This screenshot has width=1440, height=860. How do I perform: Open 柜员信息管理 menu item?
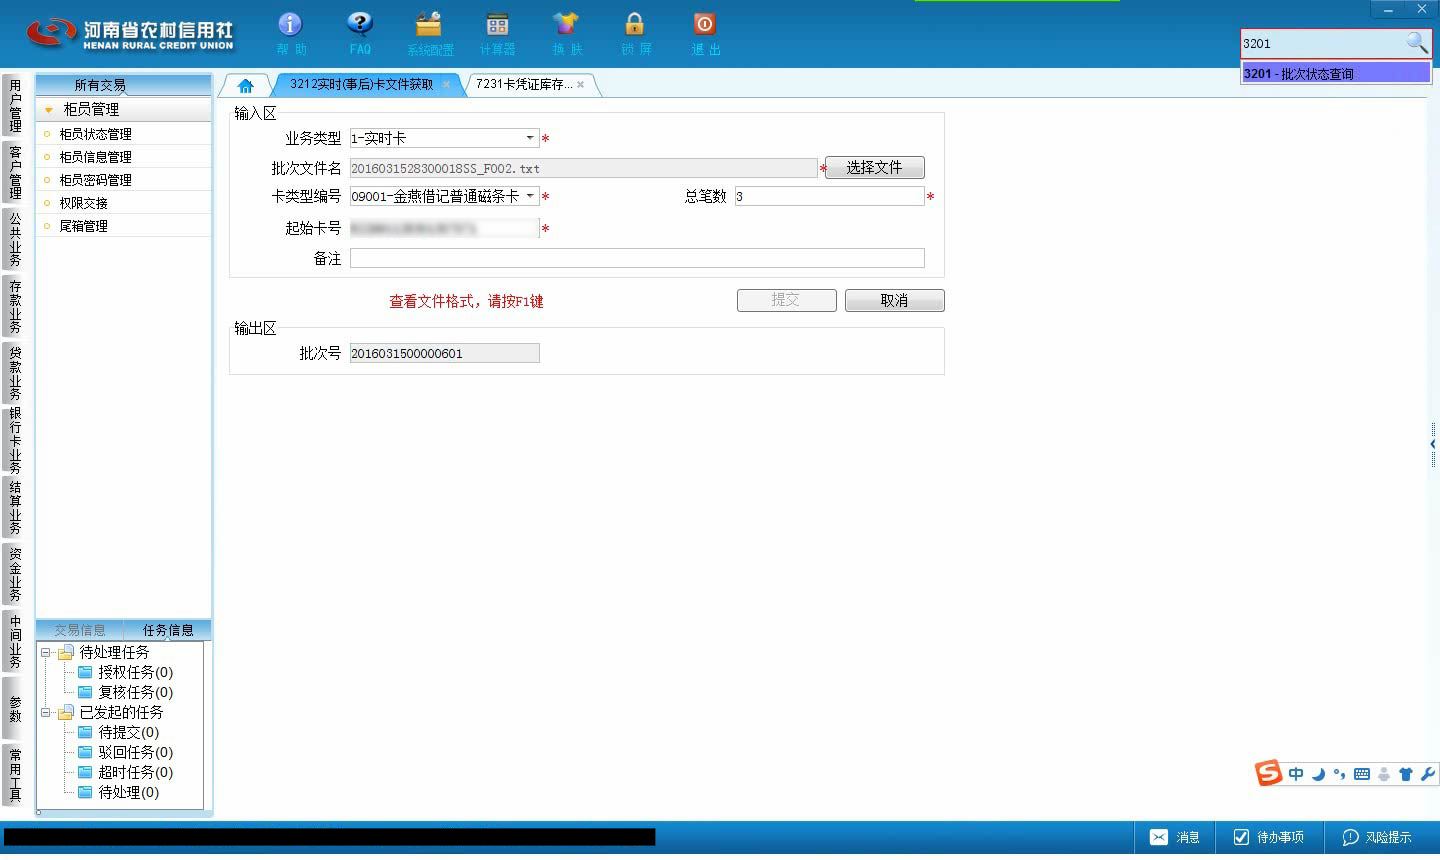point(95,157)
